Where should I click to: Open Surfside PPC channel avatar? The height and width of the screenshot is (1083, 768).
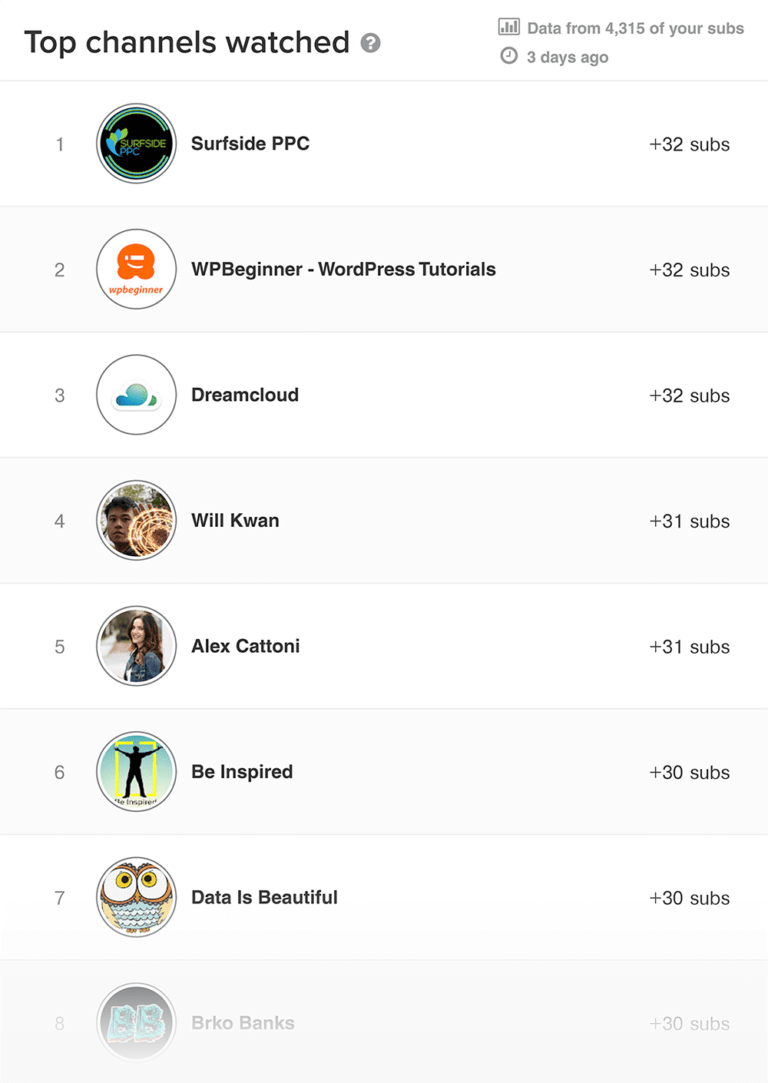(x=136, y=144)
